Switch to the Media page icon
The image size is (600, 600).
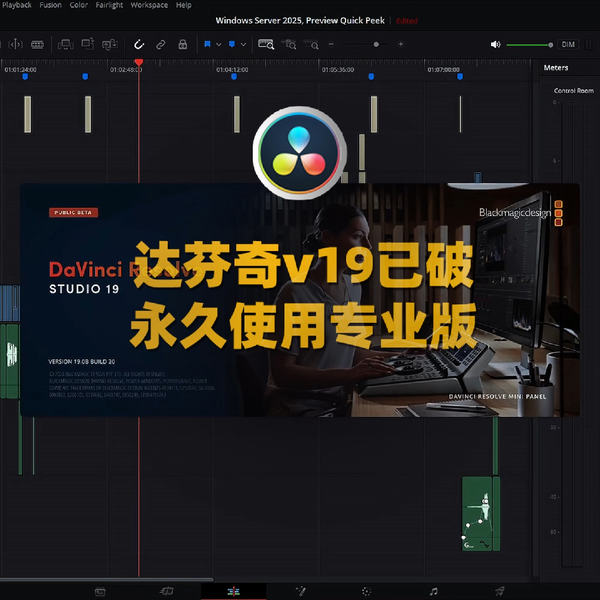[100, 592]
